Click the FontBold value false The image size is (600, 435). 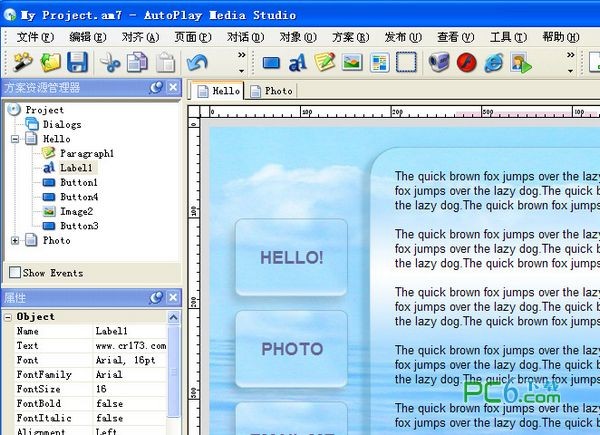[130, 404]
